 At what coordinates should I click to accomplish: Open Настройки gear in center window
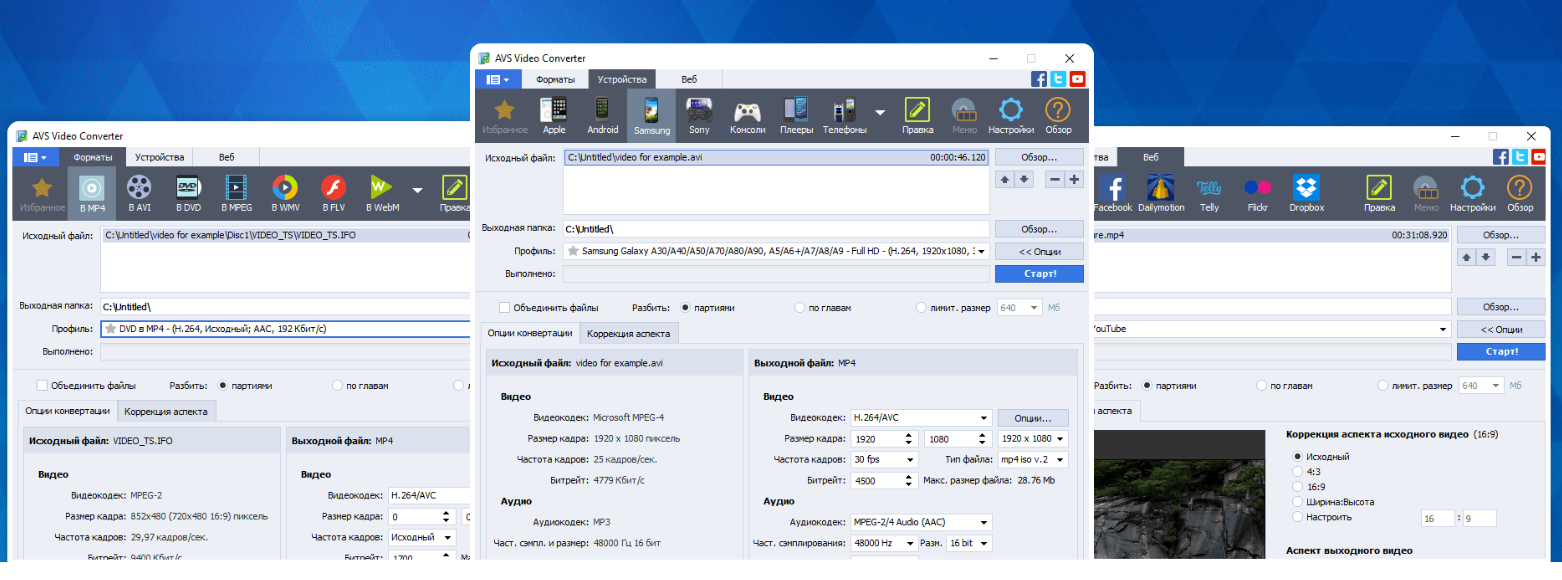click(1011, 116)
